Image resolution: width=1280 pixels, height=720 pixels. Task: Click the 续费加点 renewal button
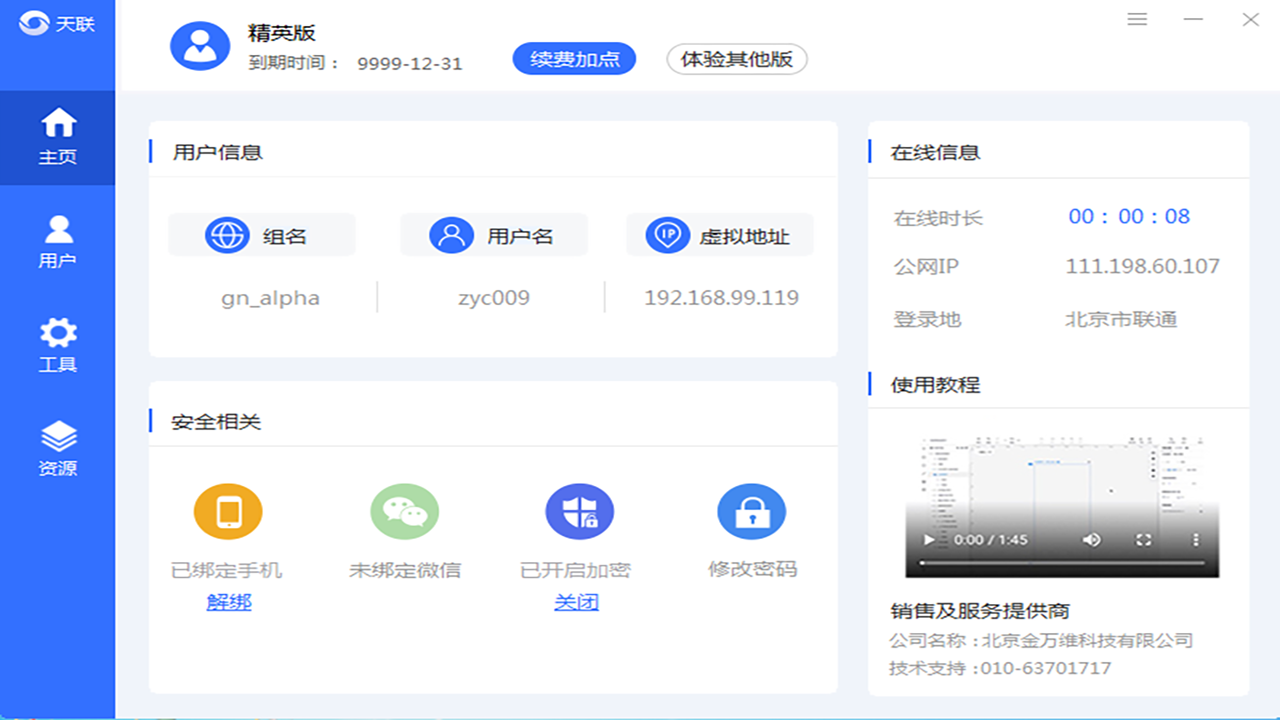(x=573, y=59)
